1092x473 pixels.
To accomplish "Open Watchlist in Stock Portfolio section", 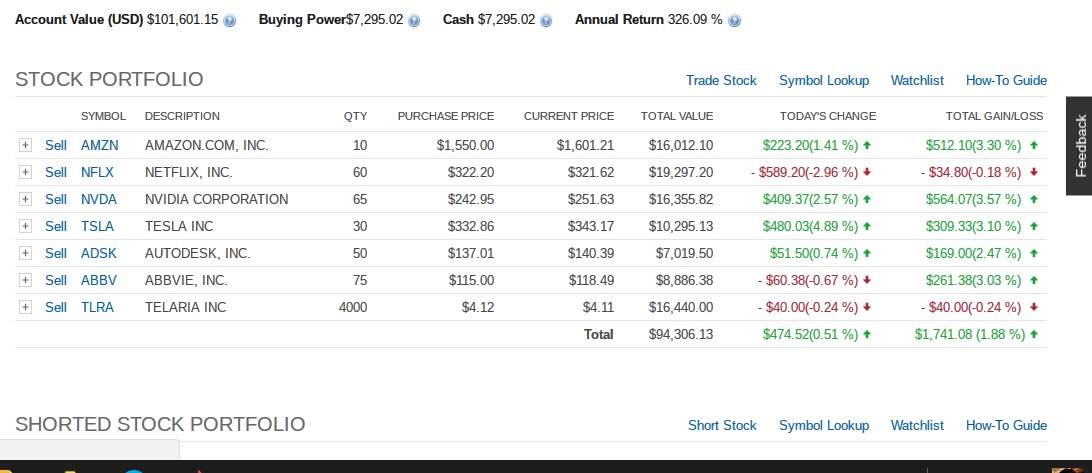I will point(917,80).
